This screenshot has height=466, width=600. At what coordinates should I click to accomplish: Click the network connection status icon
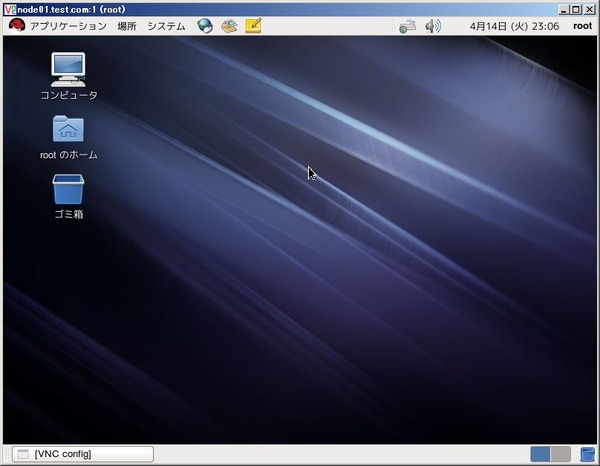(x=407, y=26)
